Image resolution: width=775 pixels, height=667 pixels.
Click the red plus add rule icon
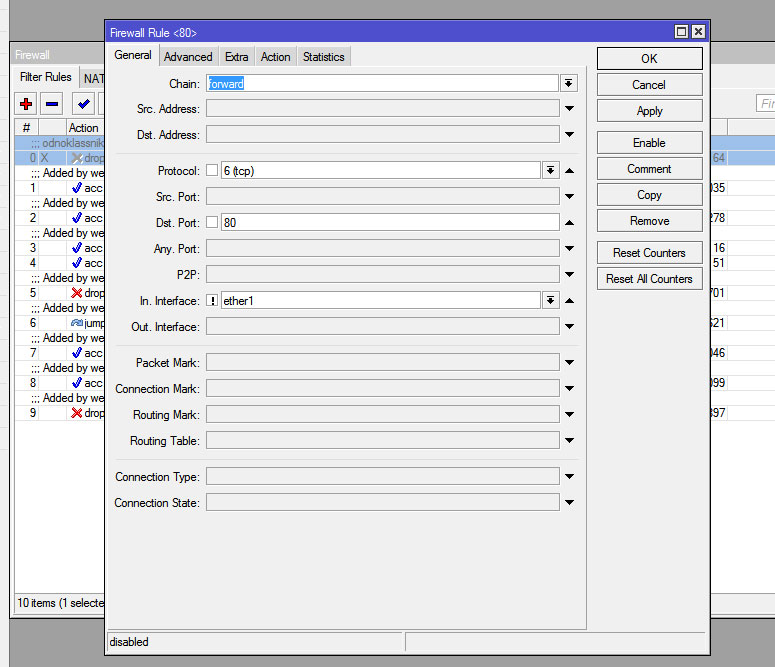[26, 104]
